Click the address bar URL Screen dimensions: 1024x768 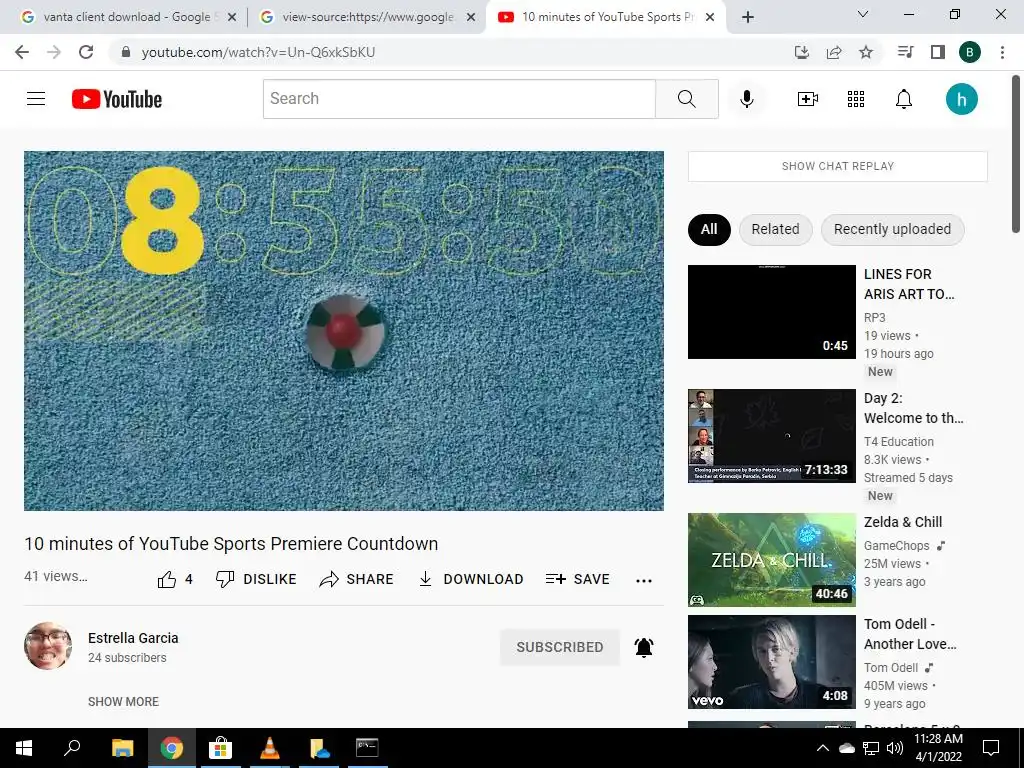pyautogui.click(x=259, y=52)
